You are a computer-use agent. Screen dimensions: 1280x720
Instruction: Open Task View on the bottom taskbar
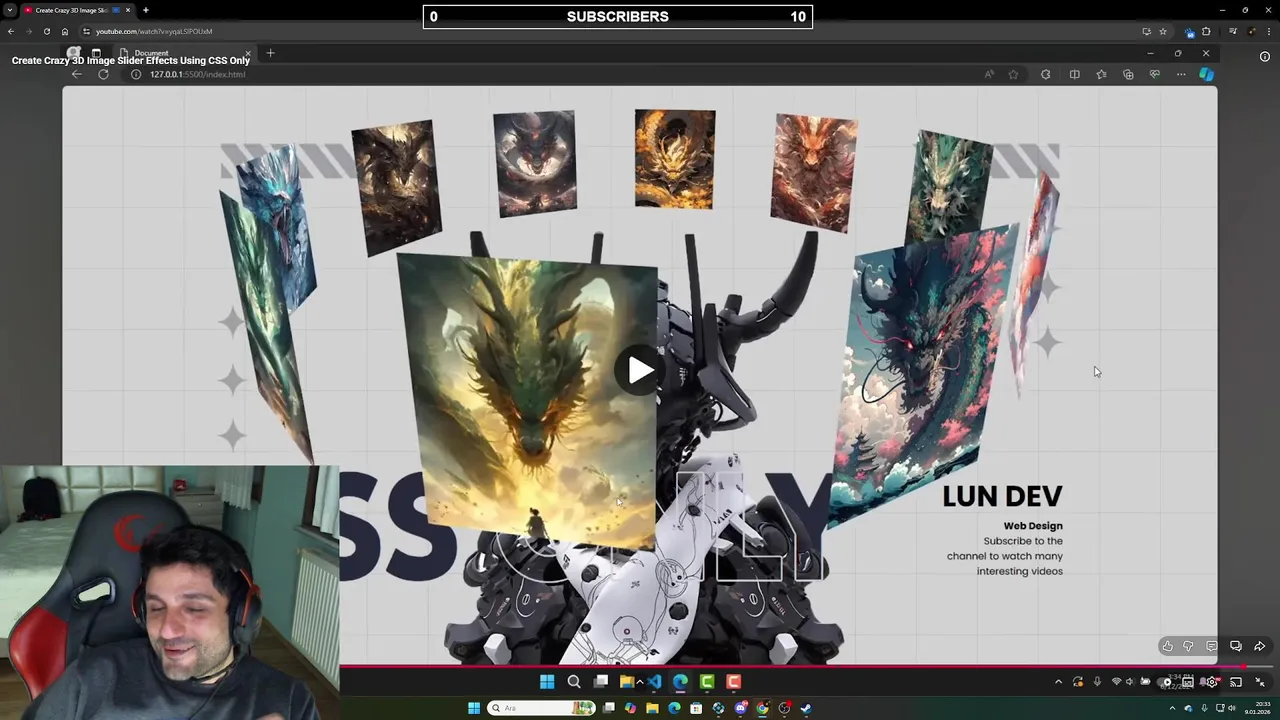(608, 708)
